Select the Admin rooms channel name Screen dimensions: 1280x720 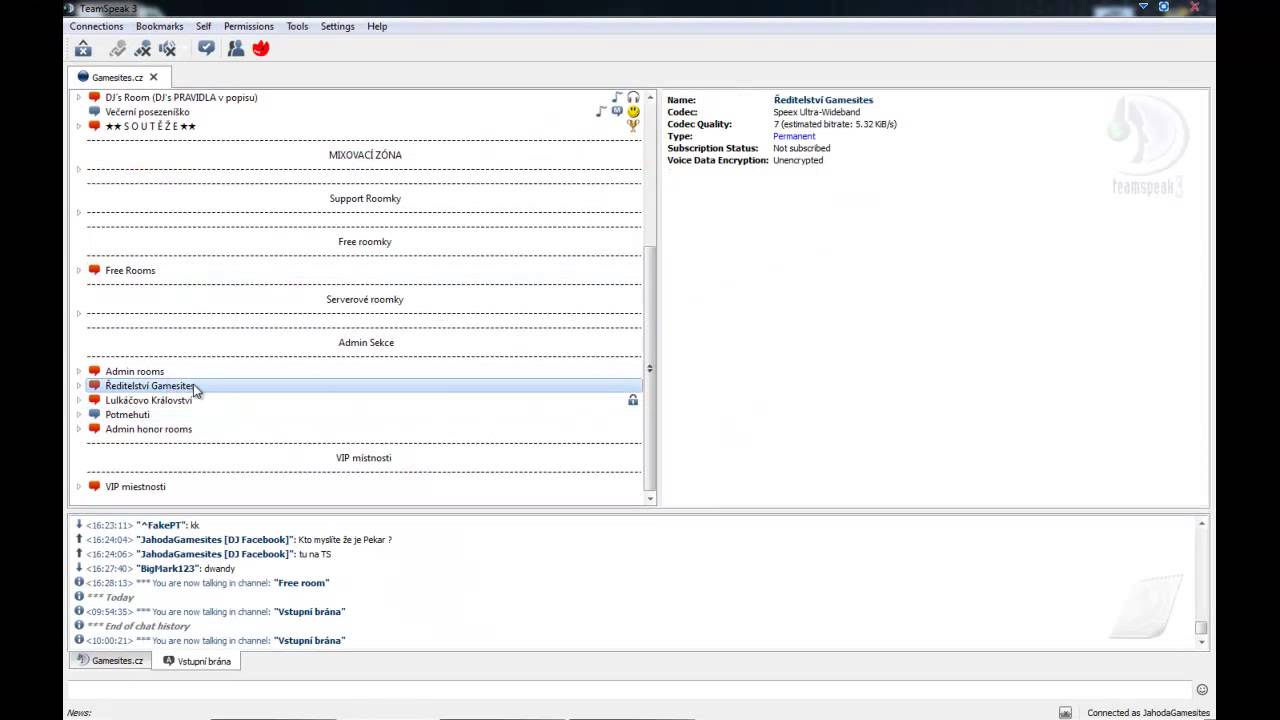click(x=134, y=371)
